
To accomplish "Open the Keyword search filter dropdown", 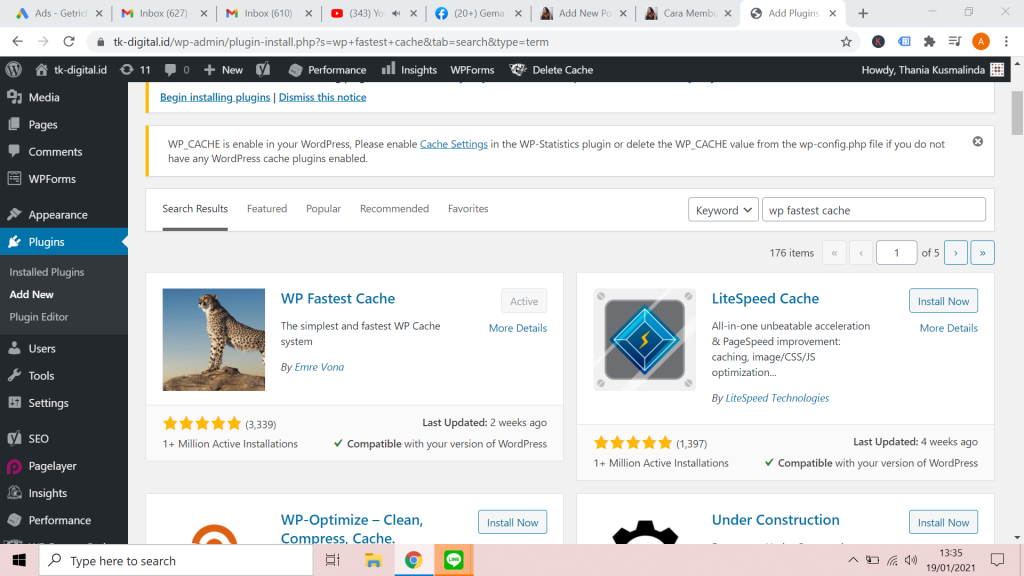I will (x=723, y=209).
